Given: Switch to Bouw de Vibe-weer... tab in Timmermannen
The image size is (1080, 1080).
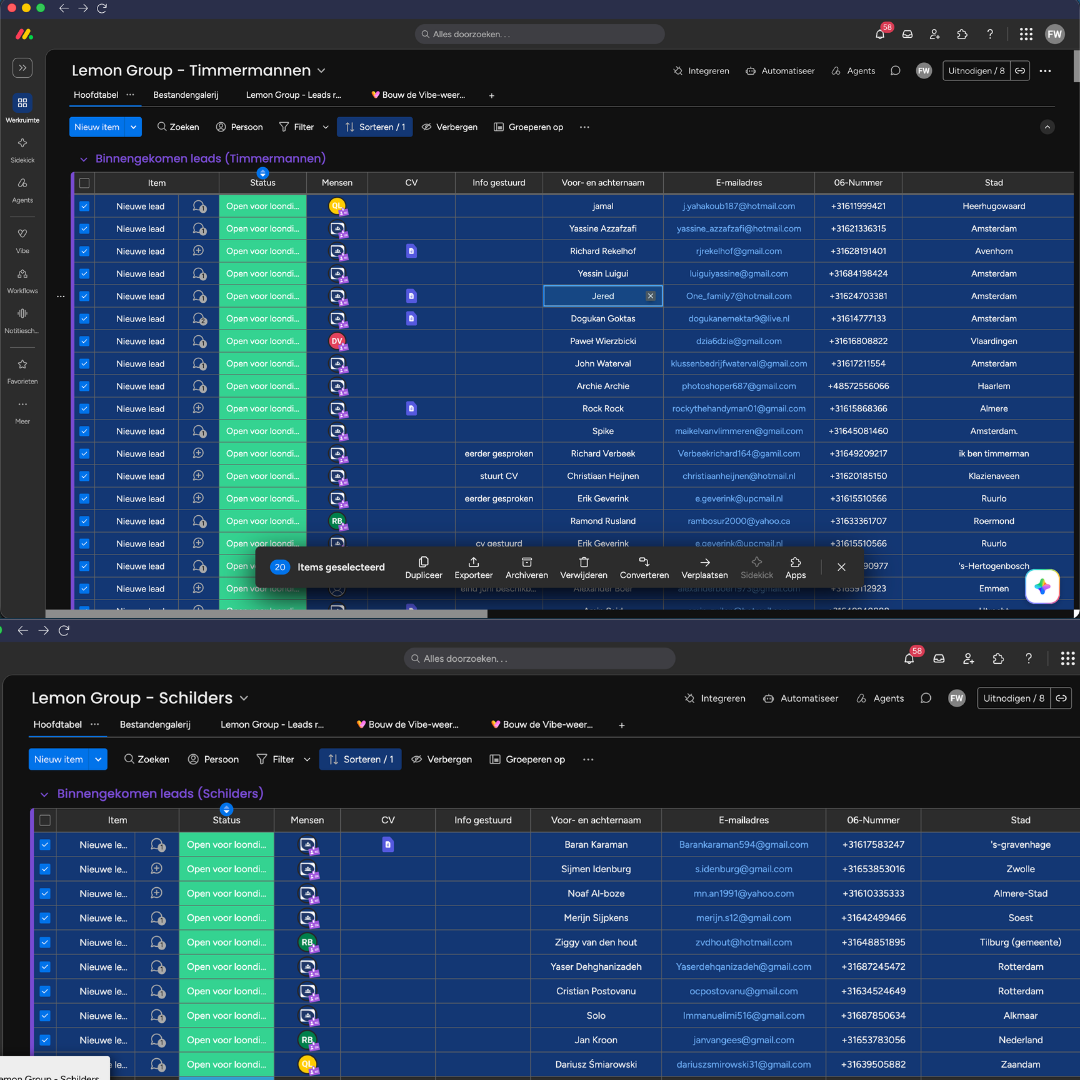Looking at the screenshot, I should (x=418, y=95).
